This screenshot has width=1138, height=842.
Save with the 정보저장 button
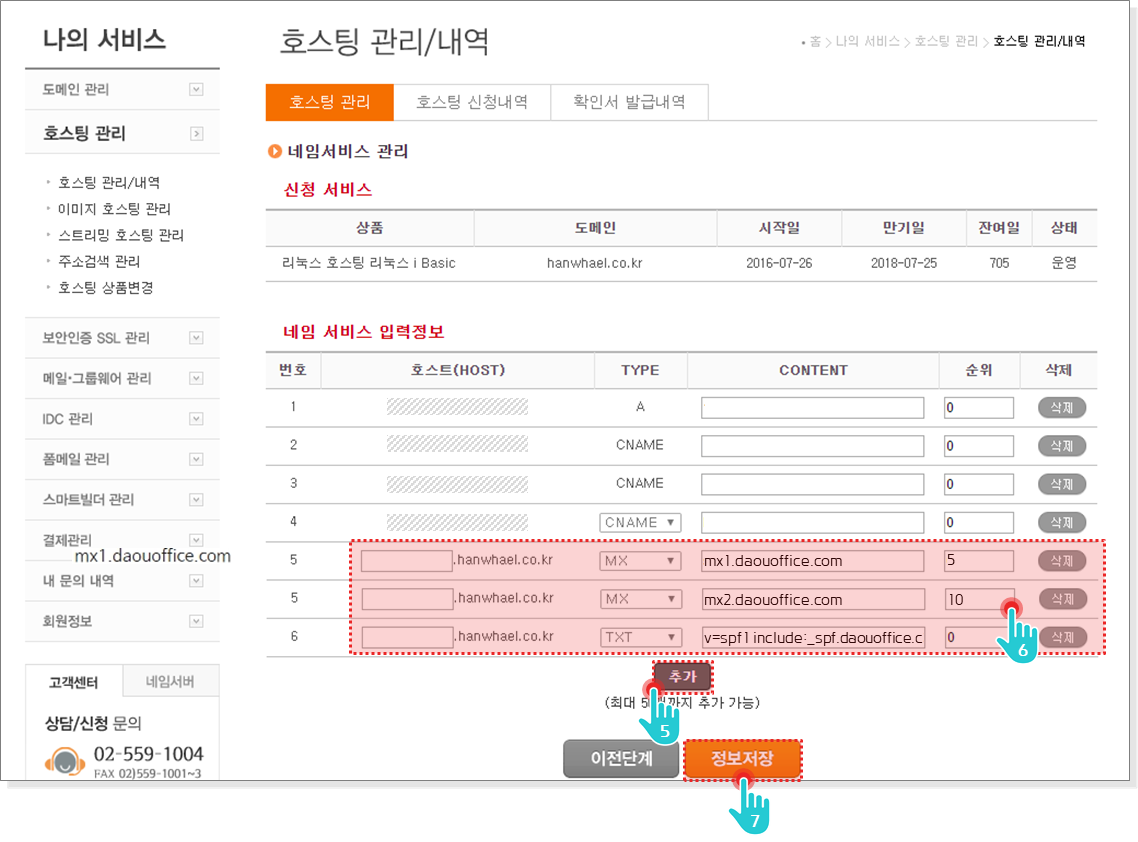click(x=742, y=759)
